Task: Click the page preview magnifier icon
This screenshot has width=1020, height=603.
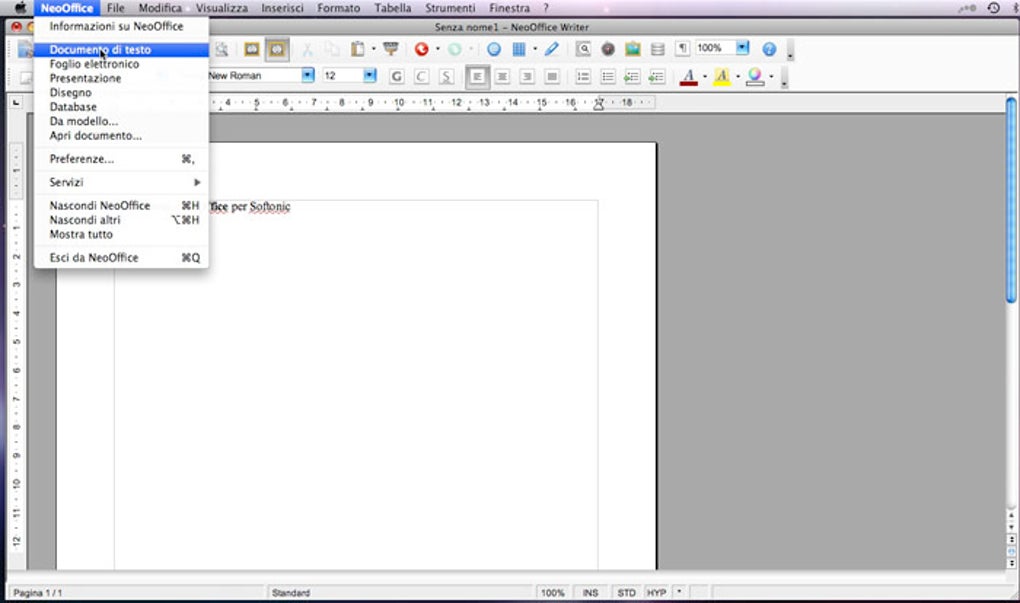Action: point(222,49)
